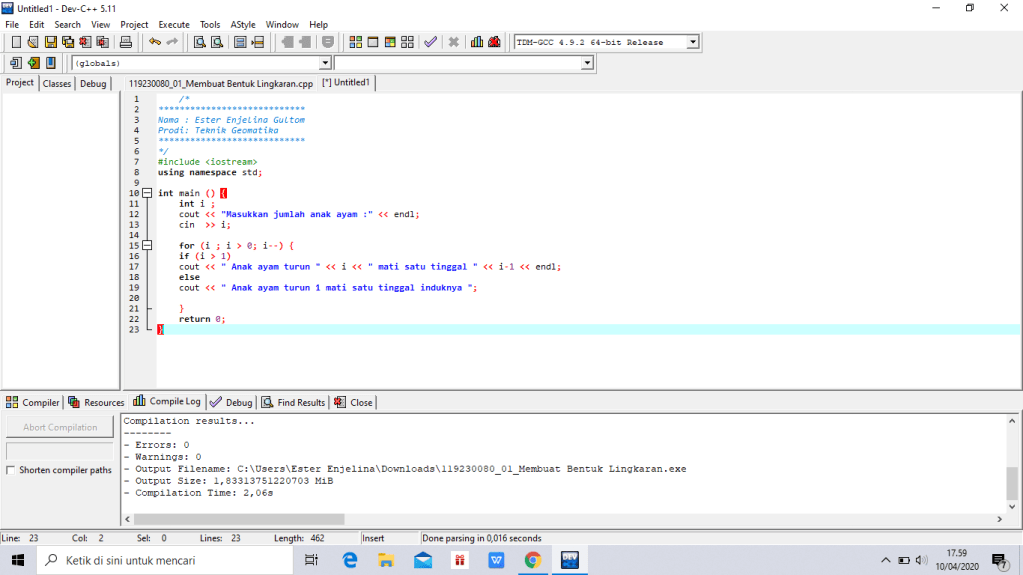1023x575 pixels.
Task: Open Profile Analysis bar chart icon
Action: pyautogui.click(x=477, y=42)
